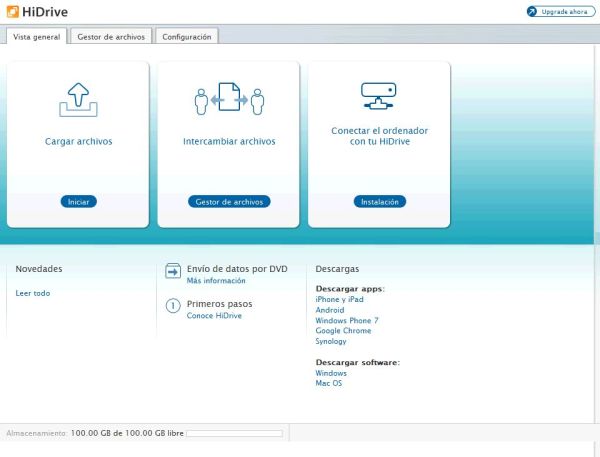Click the computer network connection icon
This screenshot has width=600, height=457.
[x=378, y=96]
